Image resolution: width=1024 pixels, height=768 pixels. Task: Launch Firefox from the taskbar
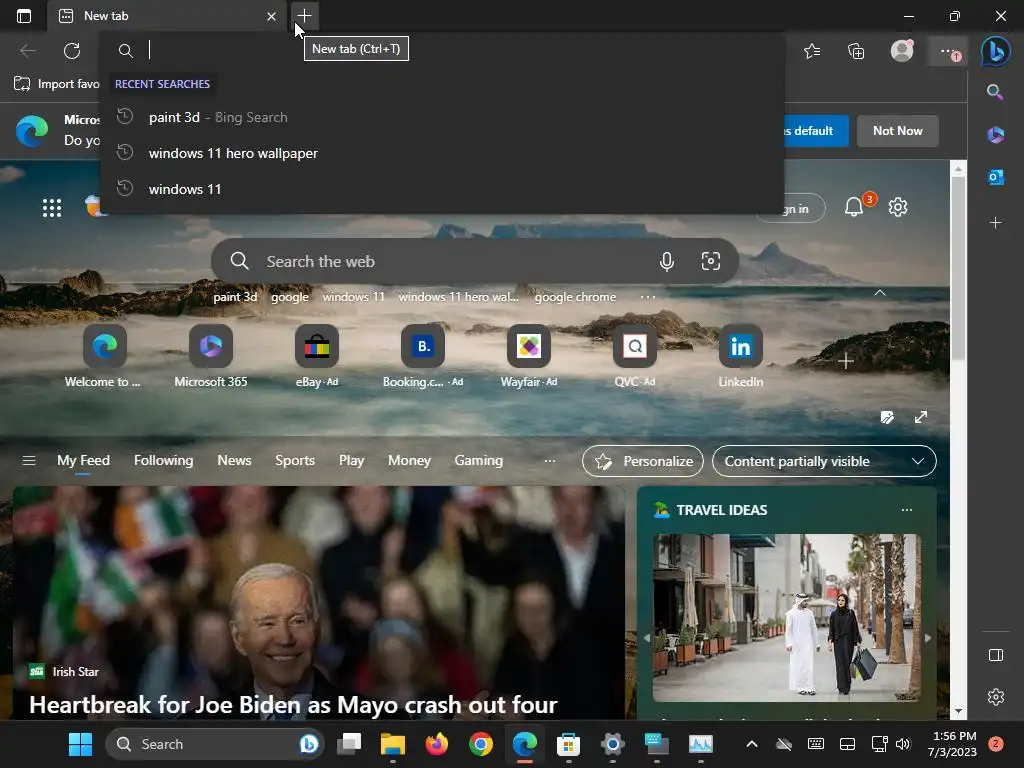[436, 744]
